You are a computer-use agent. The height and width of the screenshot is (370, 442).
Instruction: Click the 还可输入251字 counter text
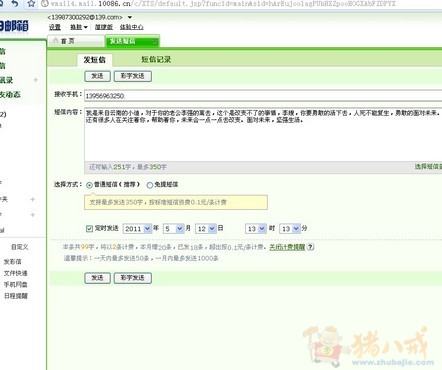point(128,167)
